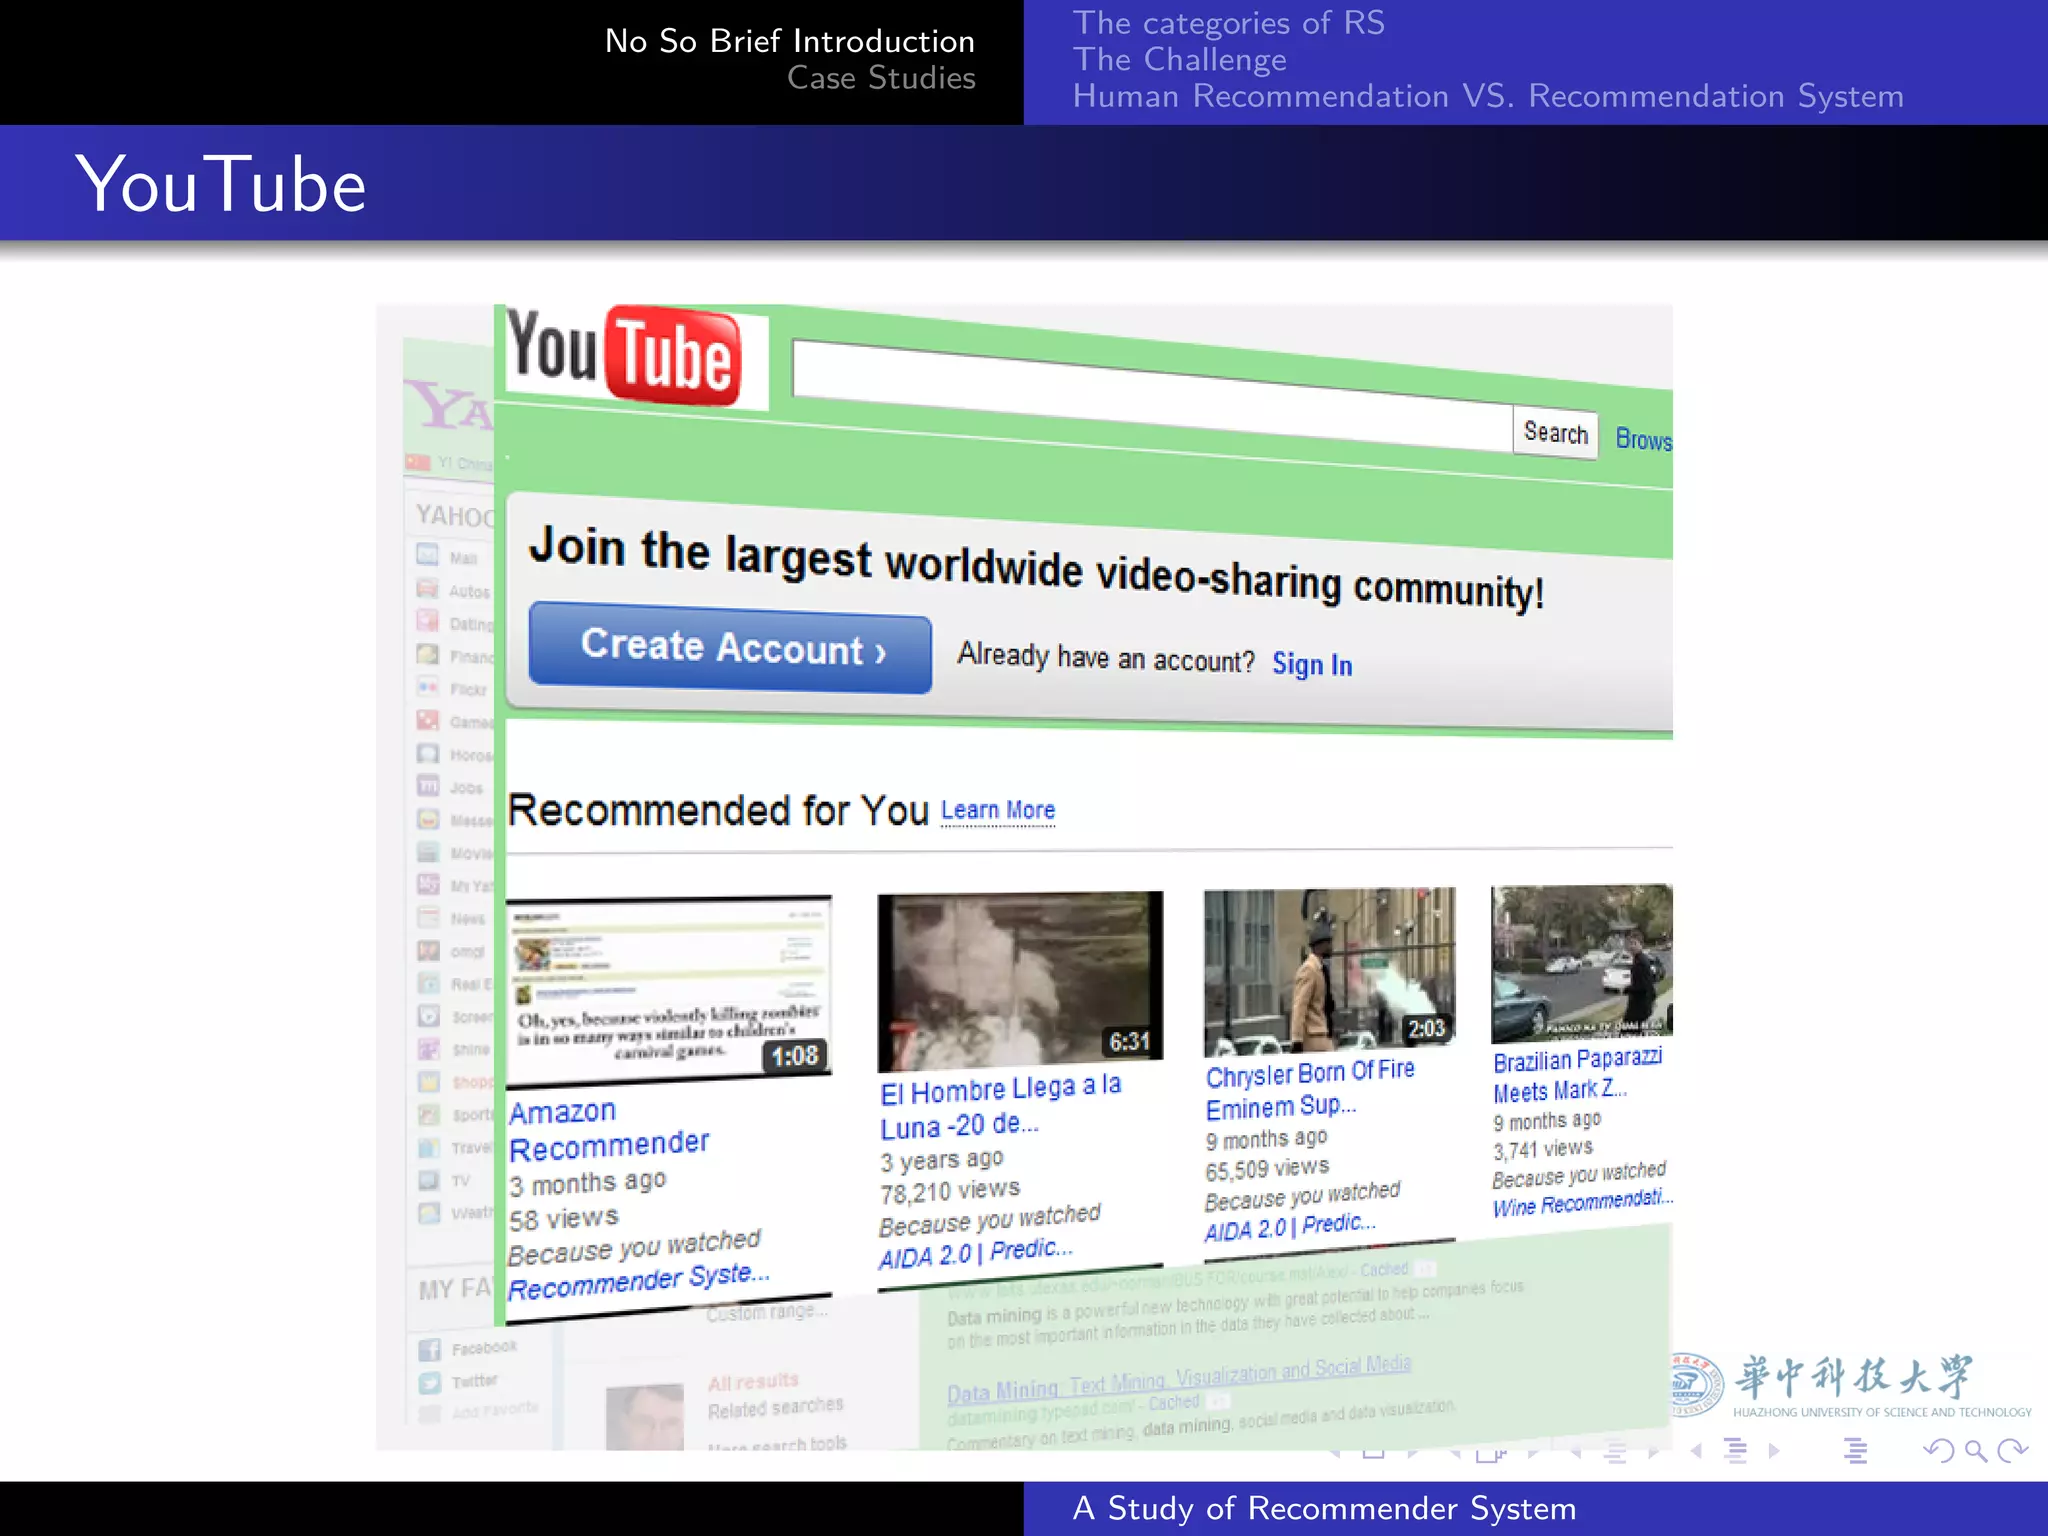Click the YouTube search input field
The height and width of the screenshot is (1536, 2048).
tap(1152, 395)
